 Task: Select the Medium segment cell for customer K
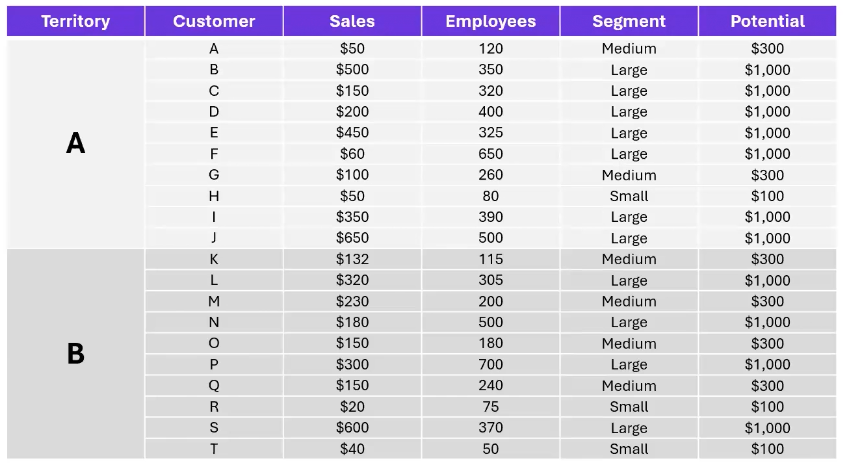(629, 259)
